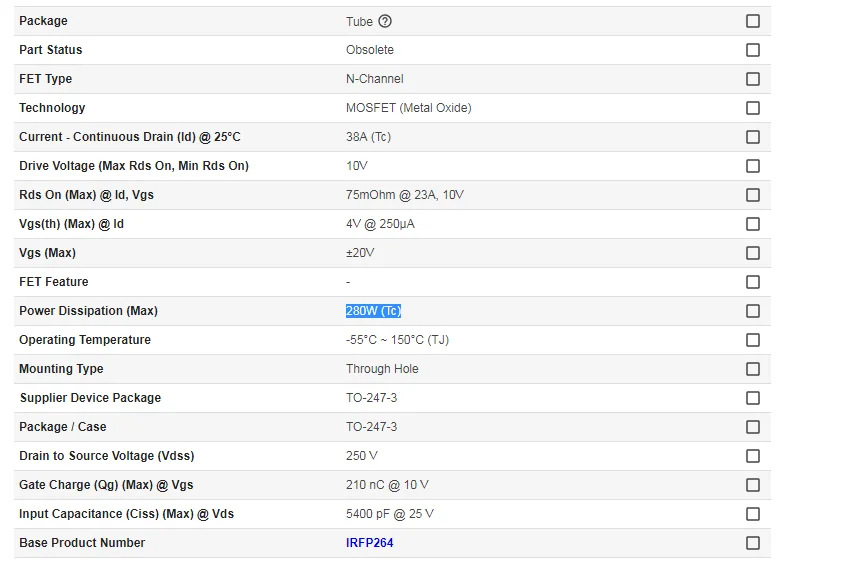Click the highlighted 280W (Tc) value
Viewport: 842px width, 571px height.
373,311
